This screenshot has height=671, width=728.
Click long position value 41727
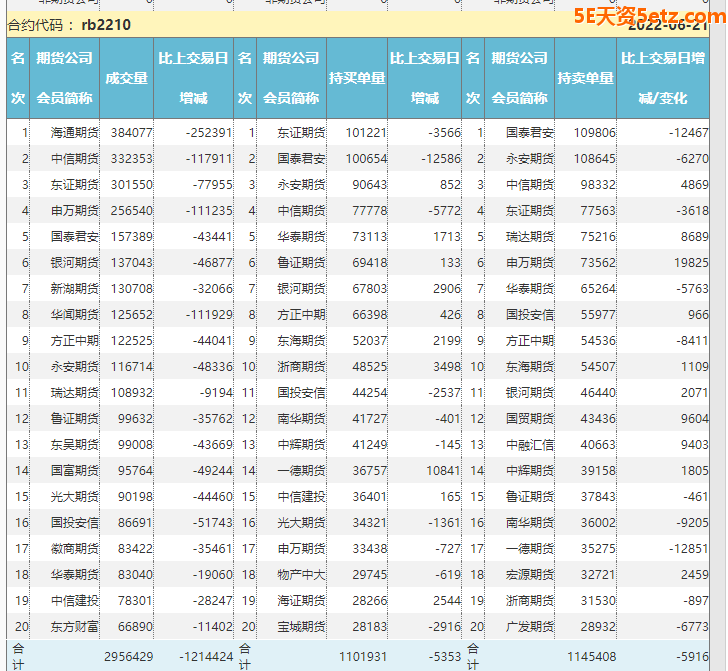coord(369,419)
